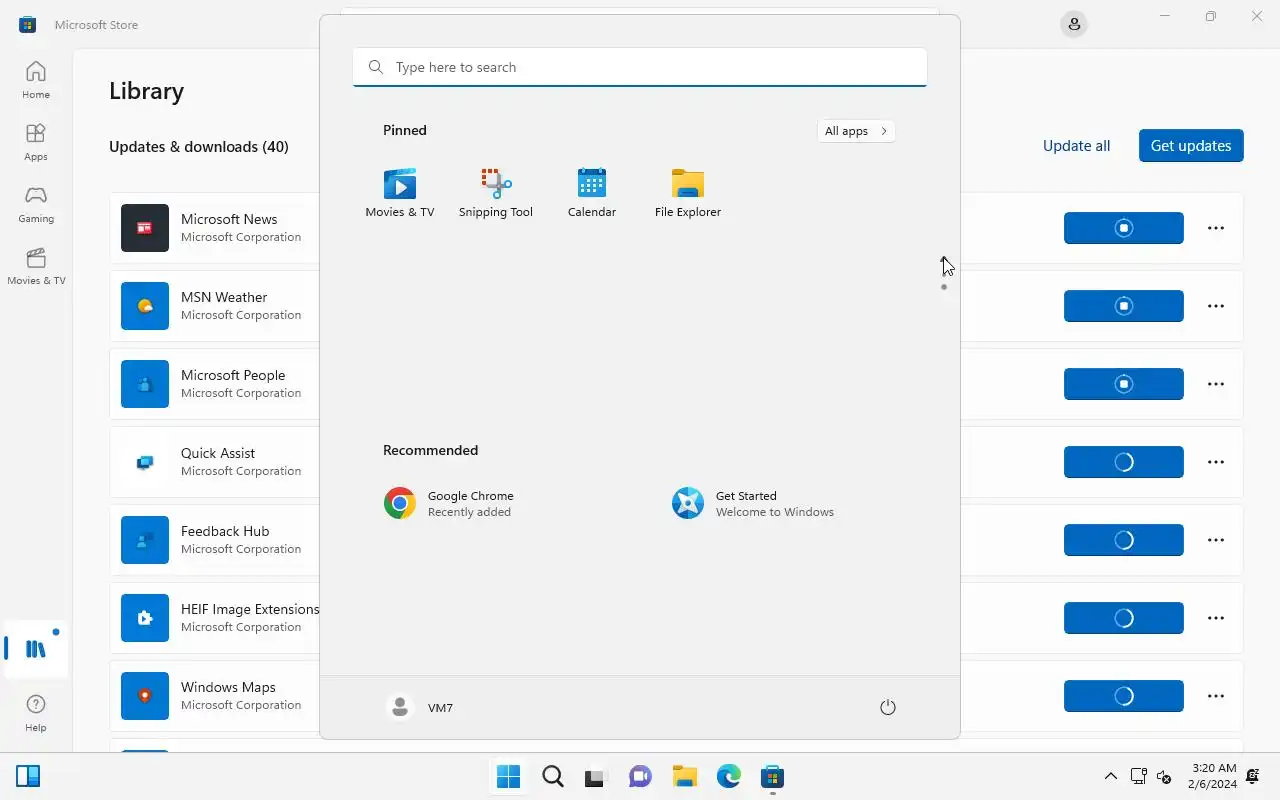The height and width of the screenshot is (800, 1280).
Task: Open File Explorer from pinned apps
Action: point(688,193)
